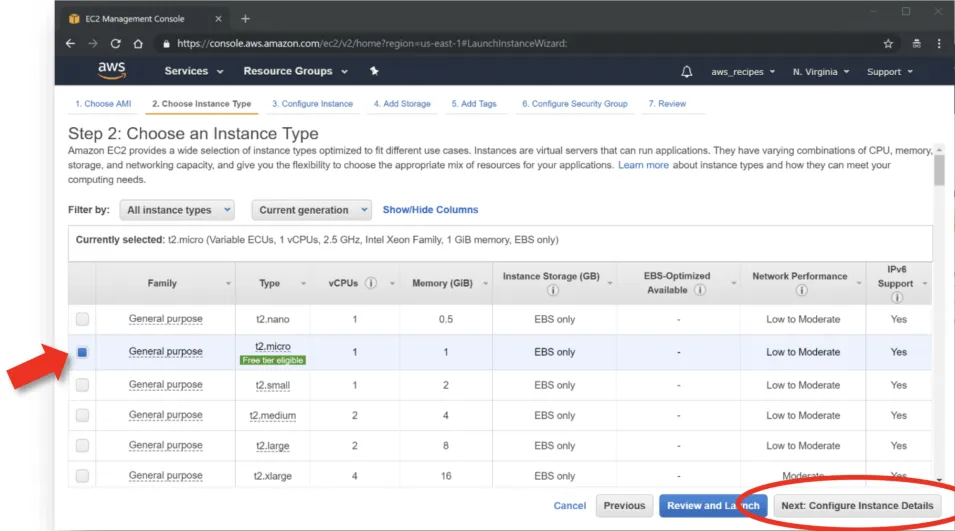Open the All instance types filter dropdown
The width and height of the screenshot is (955, 531).
coord(177,210)
